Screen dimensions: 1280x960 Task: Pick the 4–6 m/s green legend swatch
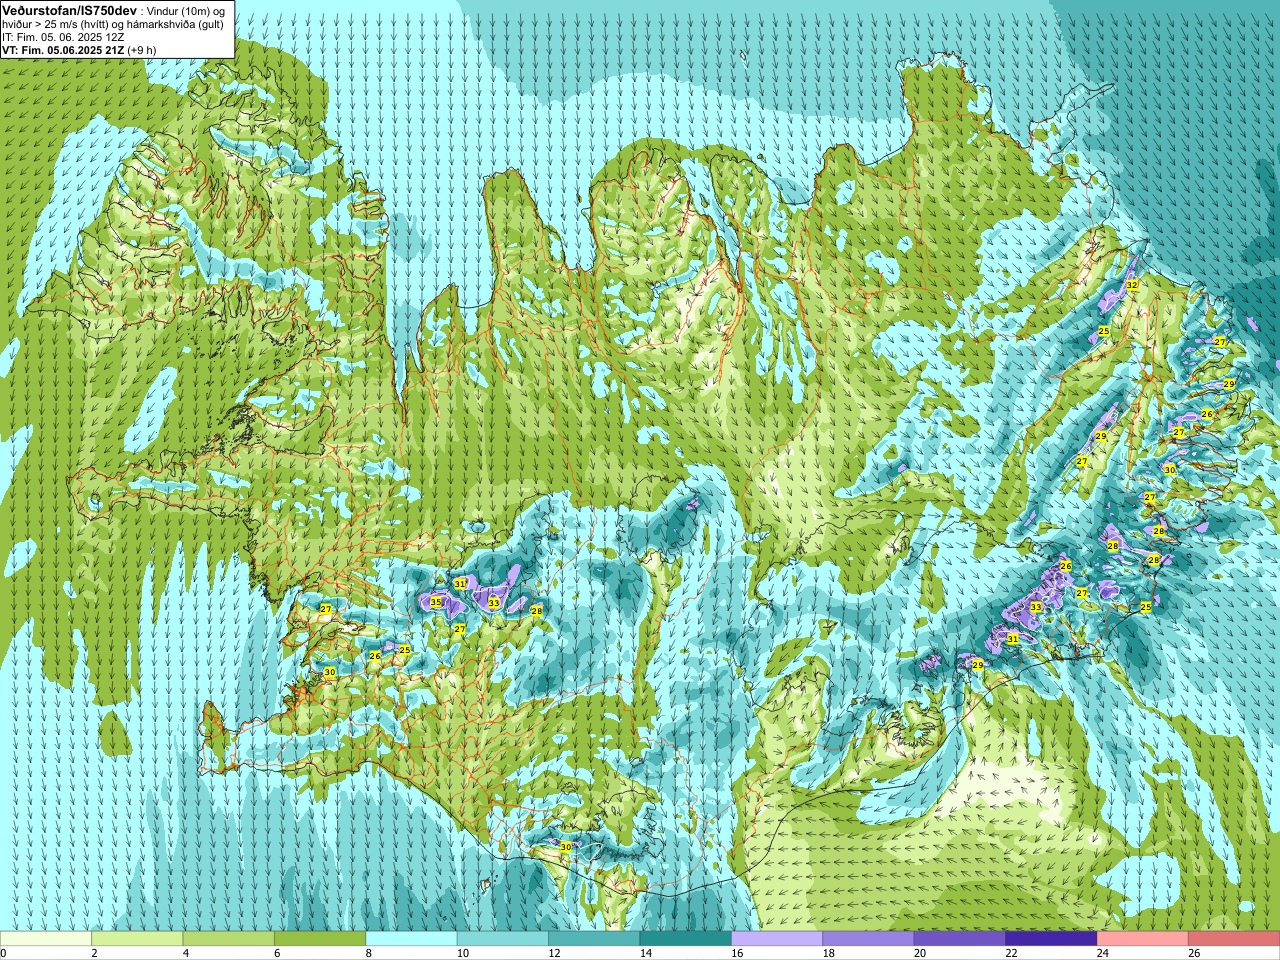click(x=228, y=939)
